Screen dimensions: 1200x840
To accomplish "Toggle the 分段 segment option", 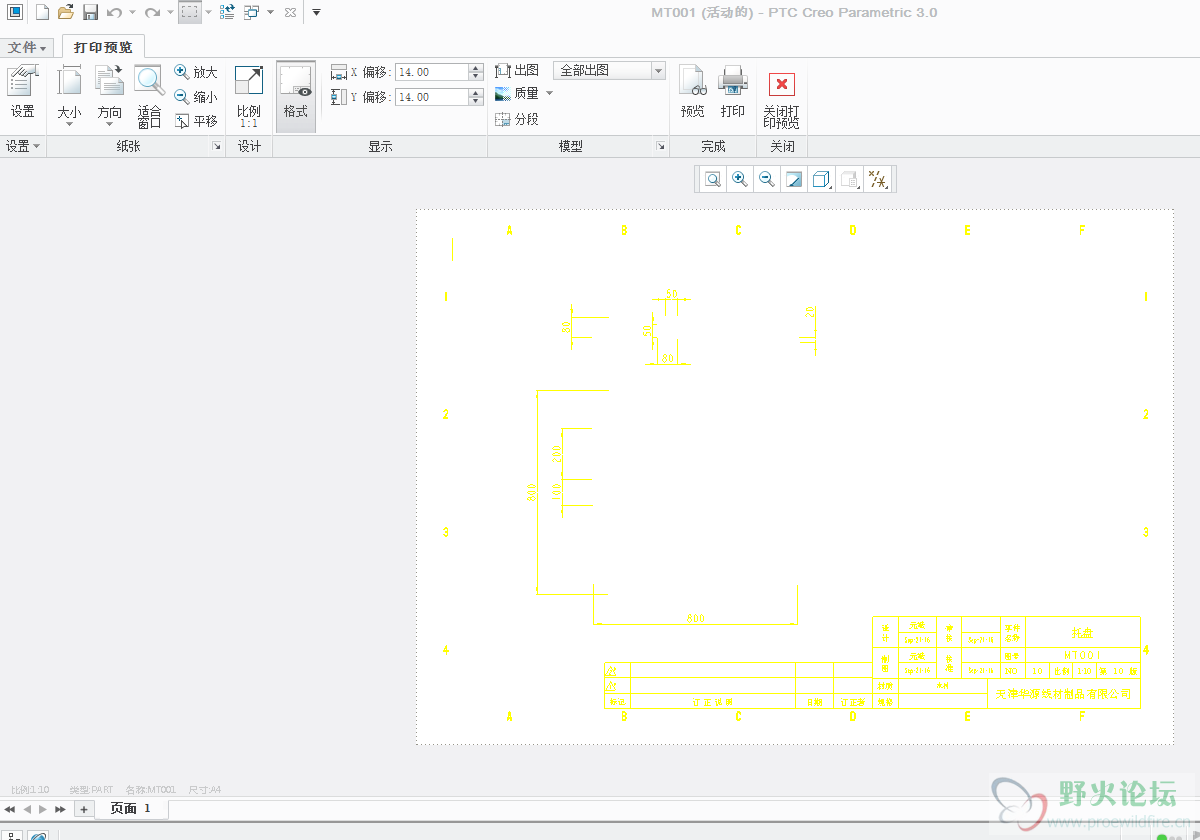I will pos(516,119).
